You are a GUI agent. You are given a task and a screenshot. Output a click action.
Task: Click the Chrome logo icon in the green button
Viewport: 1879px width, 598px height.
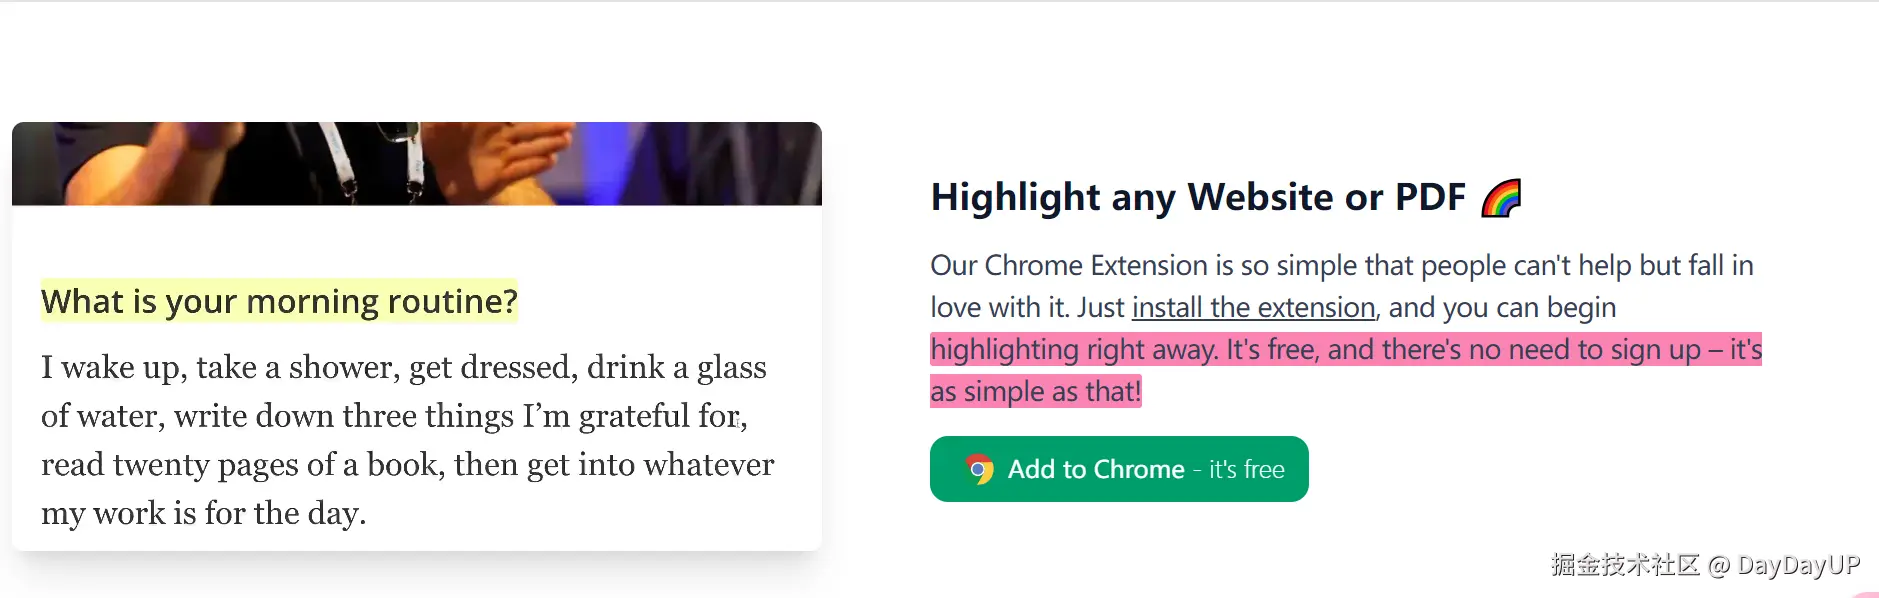(x=980, y=469)
